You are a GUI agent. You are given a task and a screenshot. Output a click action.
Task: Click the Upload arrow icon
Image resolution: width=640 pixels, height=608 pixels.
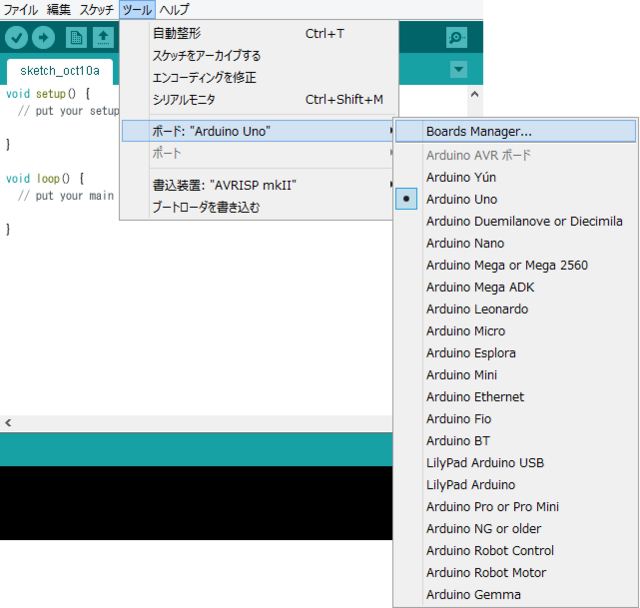pyautogui.click(x=44, y=38)
